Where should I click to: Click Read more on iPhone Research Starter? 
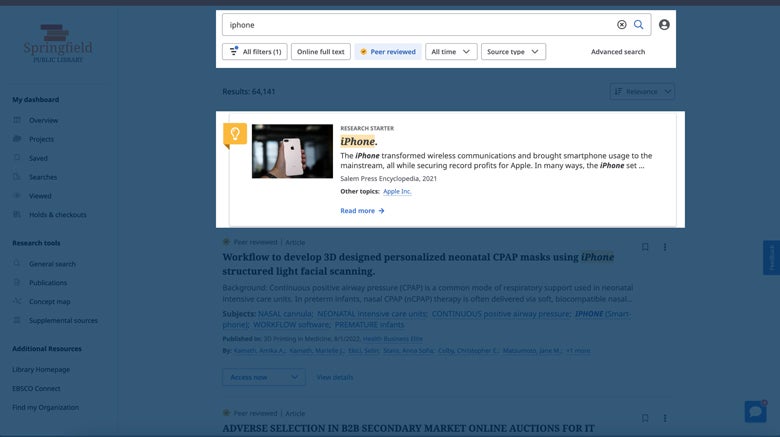pyautogui.click(x=362, y=211)
